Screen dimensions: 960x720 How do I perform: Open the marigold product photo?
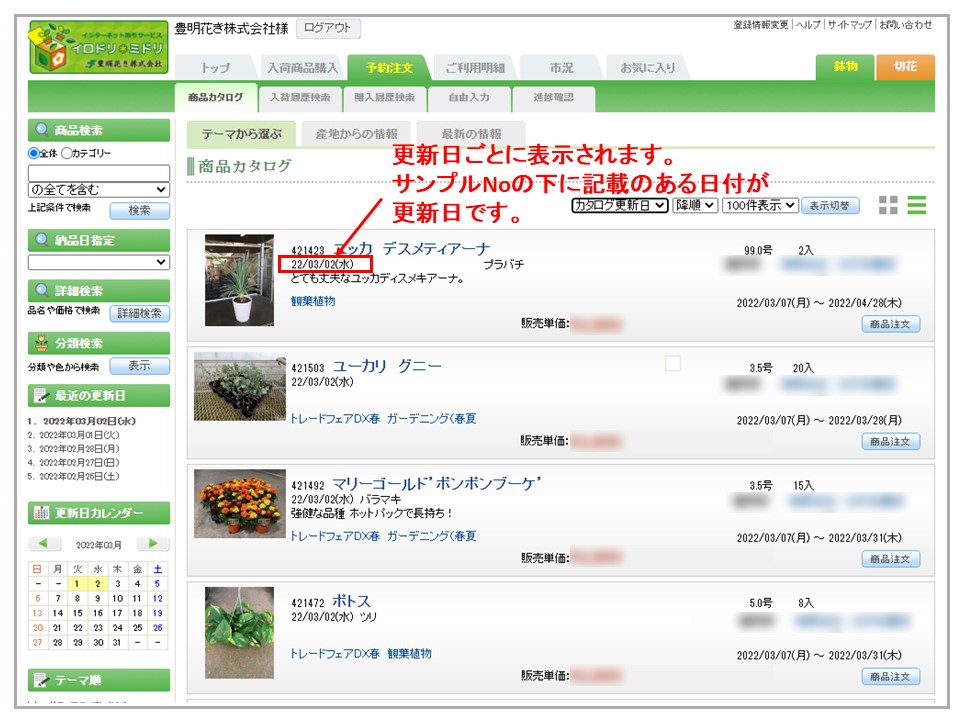point(239,502)
